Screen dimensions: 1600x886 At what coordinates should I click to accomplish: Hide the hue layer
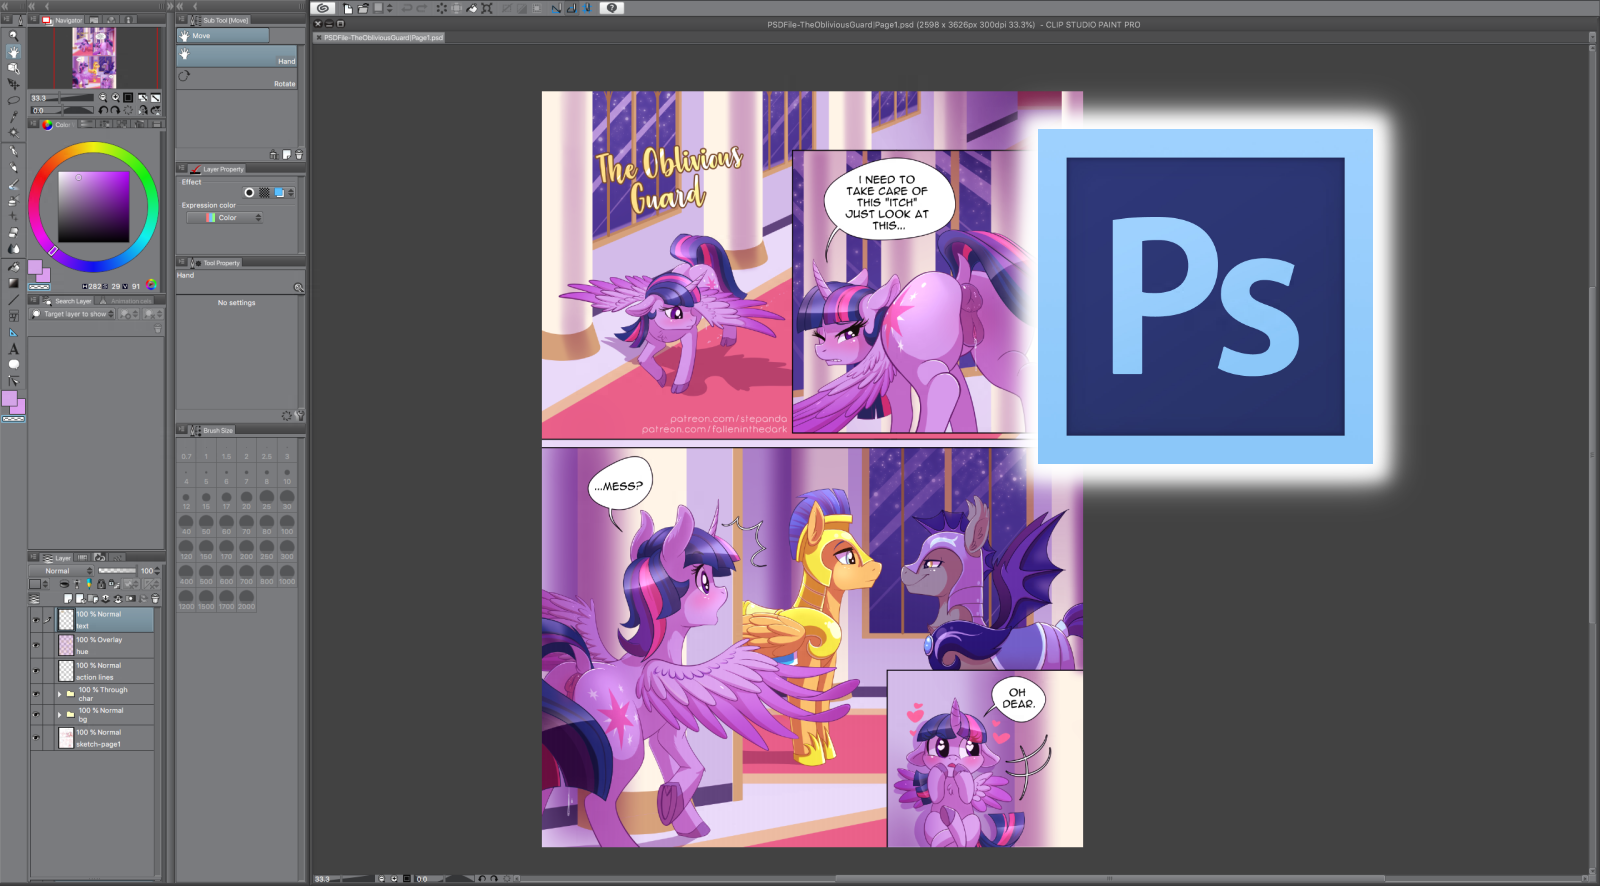point(36,645)
